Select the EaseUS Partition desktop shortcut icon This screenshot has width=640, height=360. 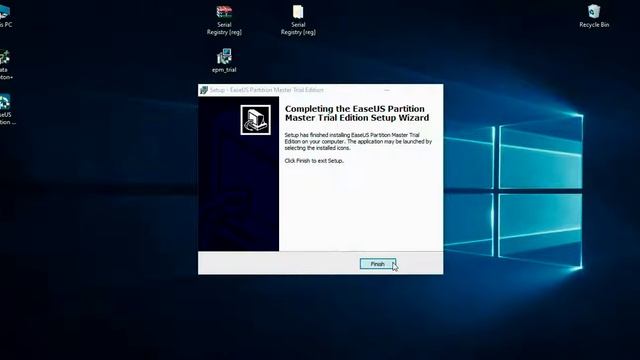(6, 109)
